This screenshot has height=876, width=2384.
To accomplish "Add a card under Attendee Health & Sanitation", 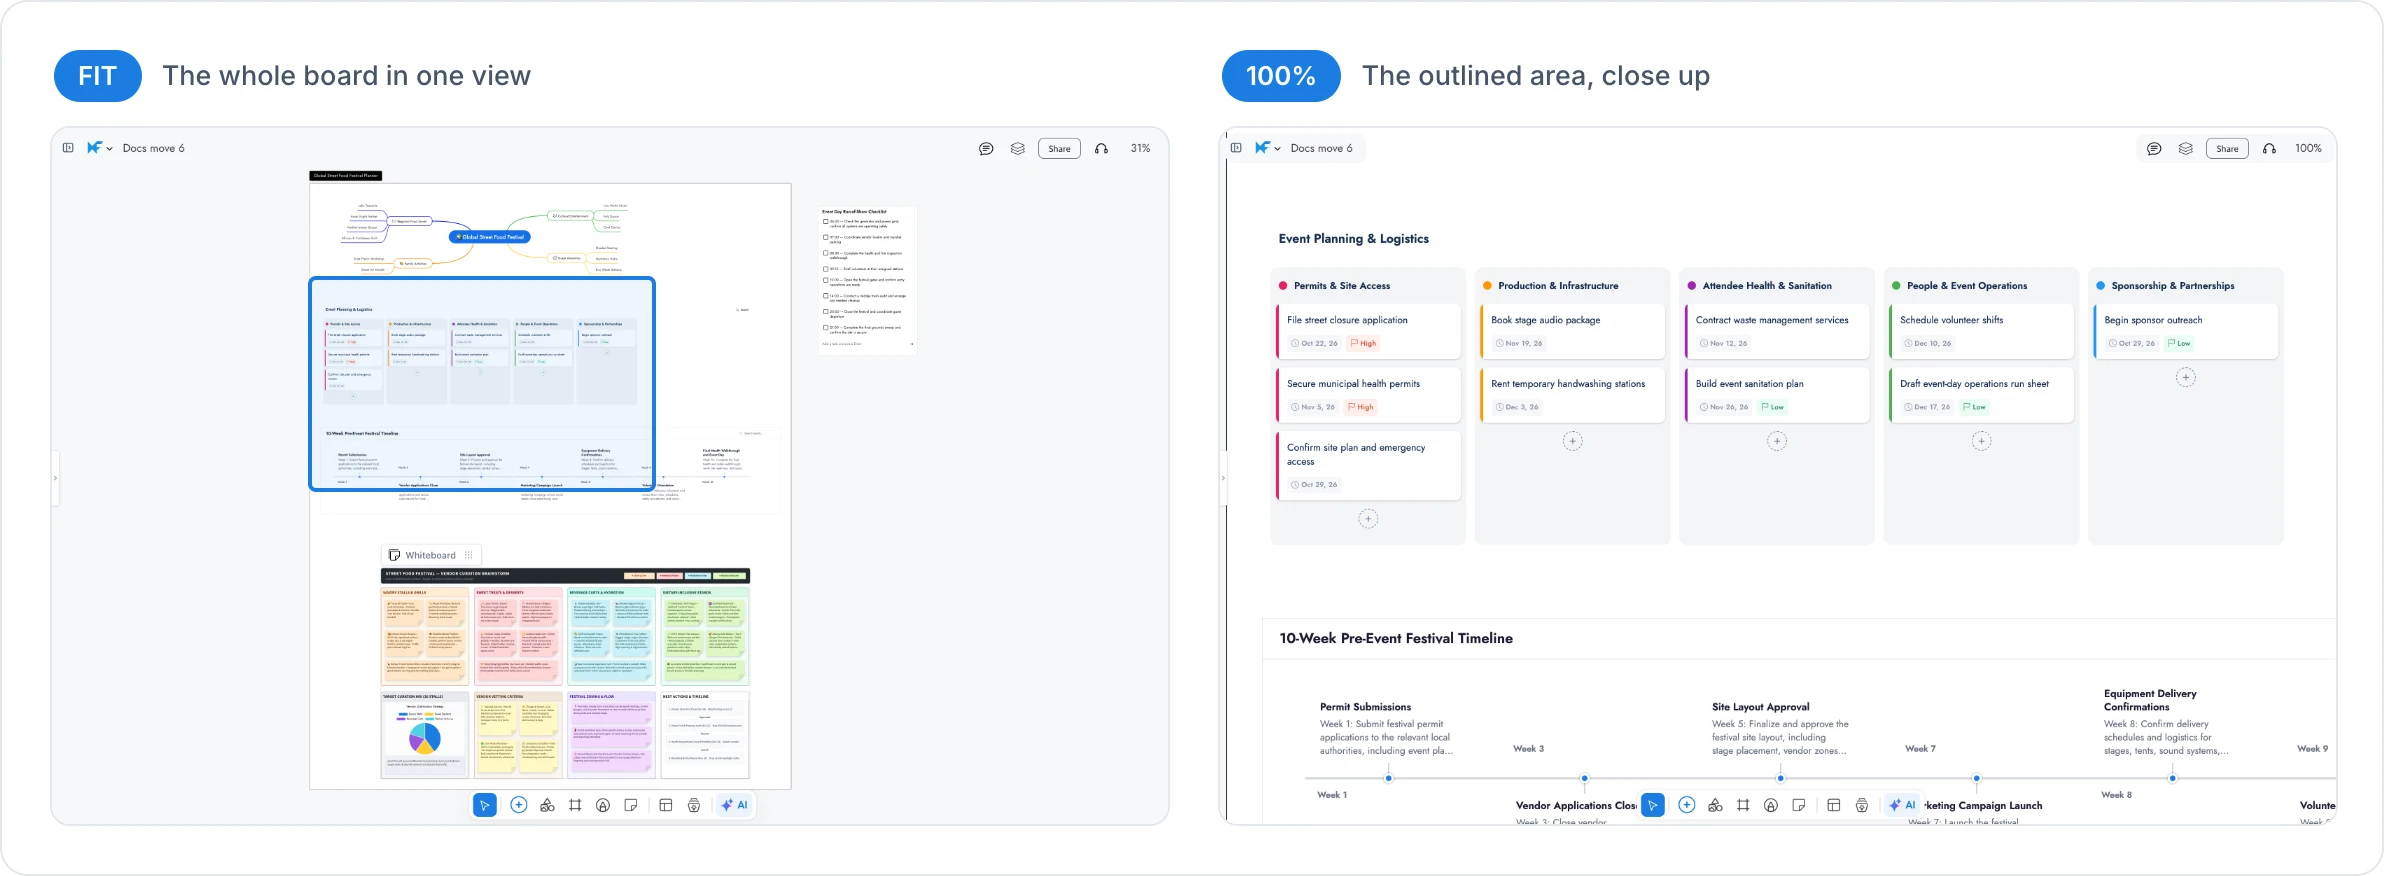I will pos(1777,441).
